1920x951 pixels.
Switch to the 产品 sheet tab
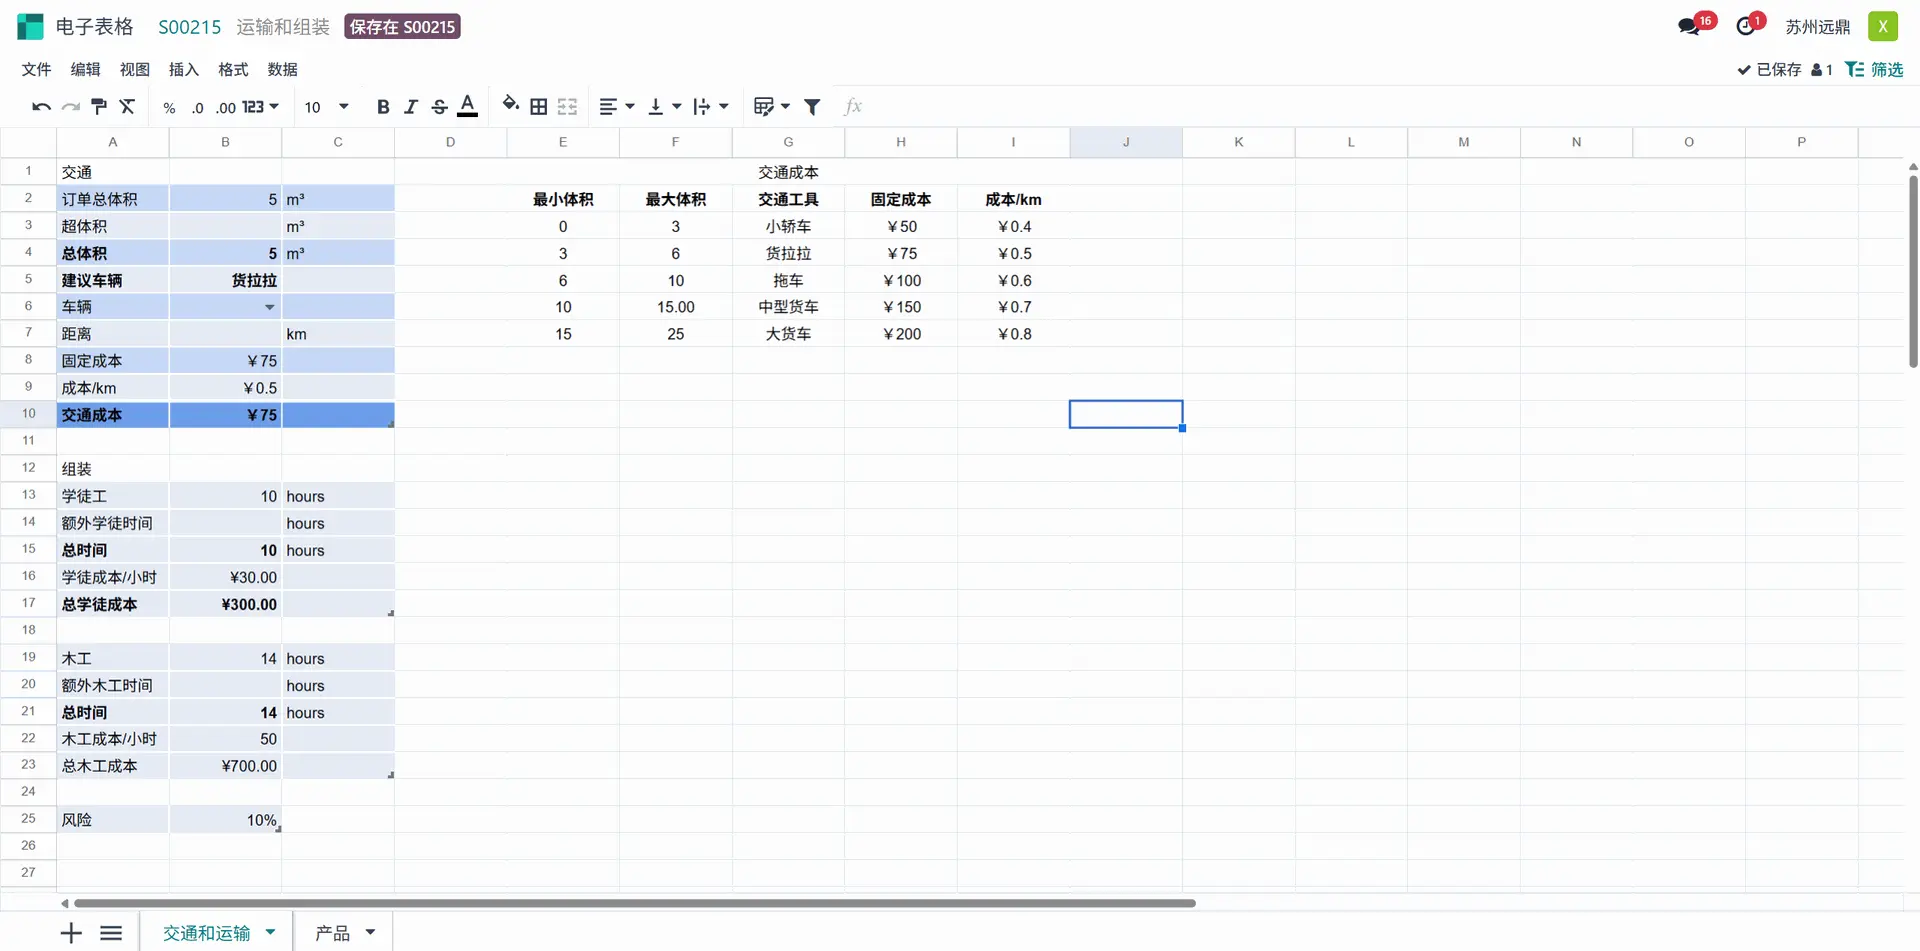click(333, 933)
